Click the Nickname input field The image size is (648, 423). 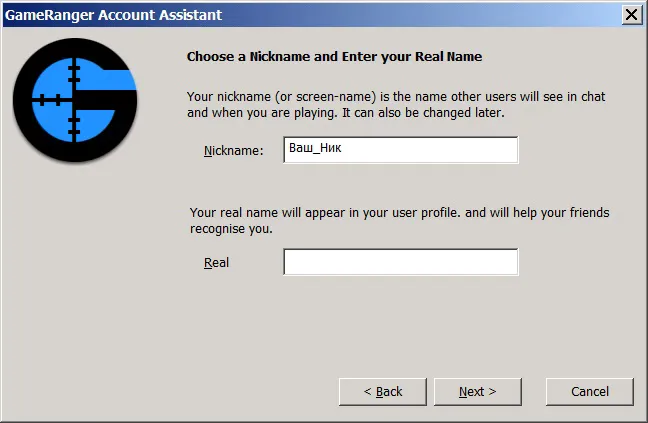pyautogui.click(x=400, y=150)
